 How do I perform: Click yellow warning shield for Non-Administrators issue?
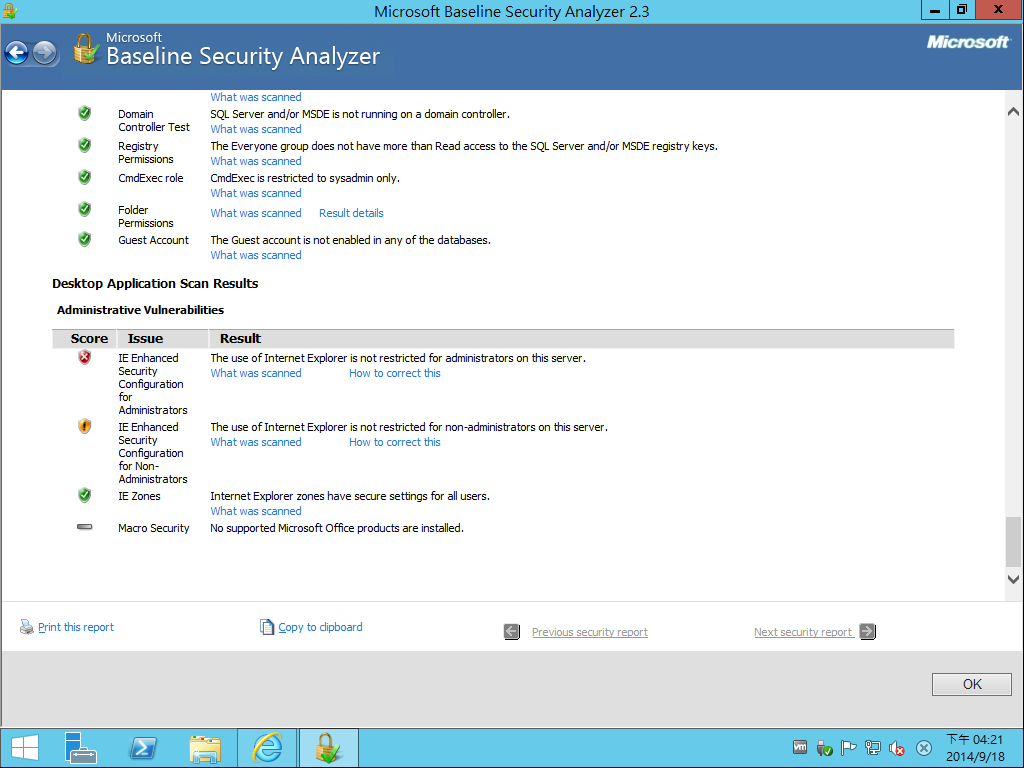click(x=84, y=426)
